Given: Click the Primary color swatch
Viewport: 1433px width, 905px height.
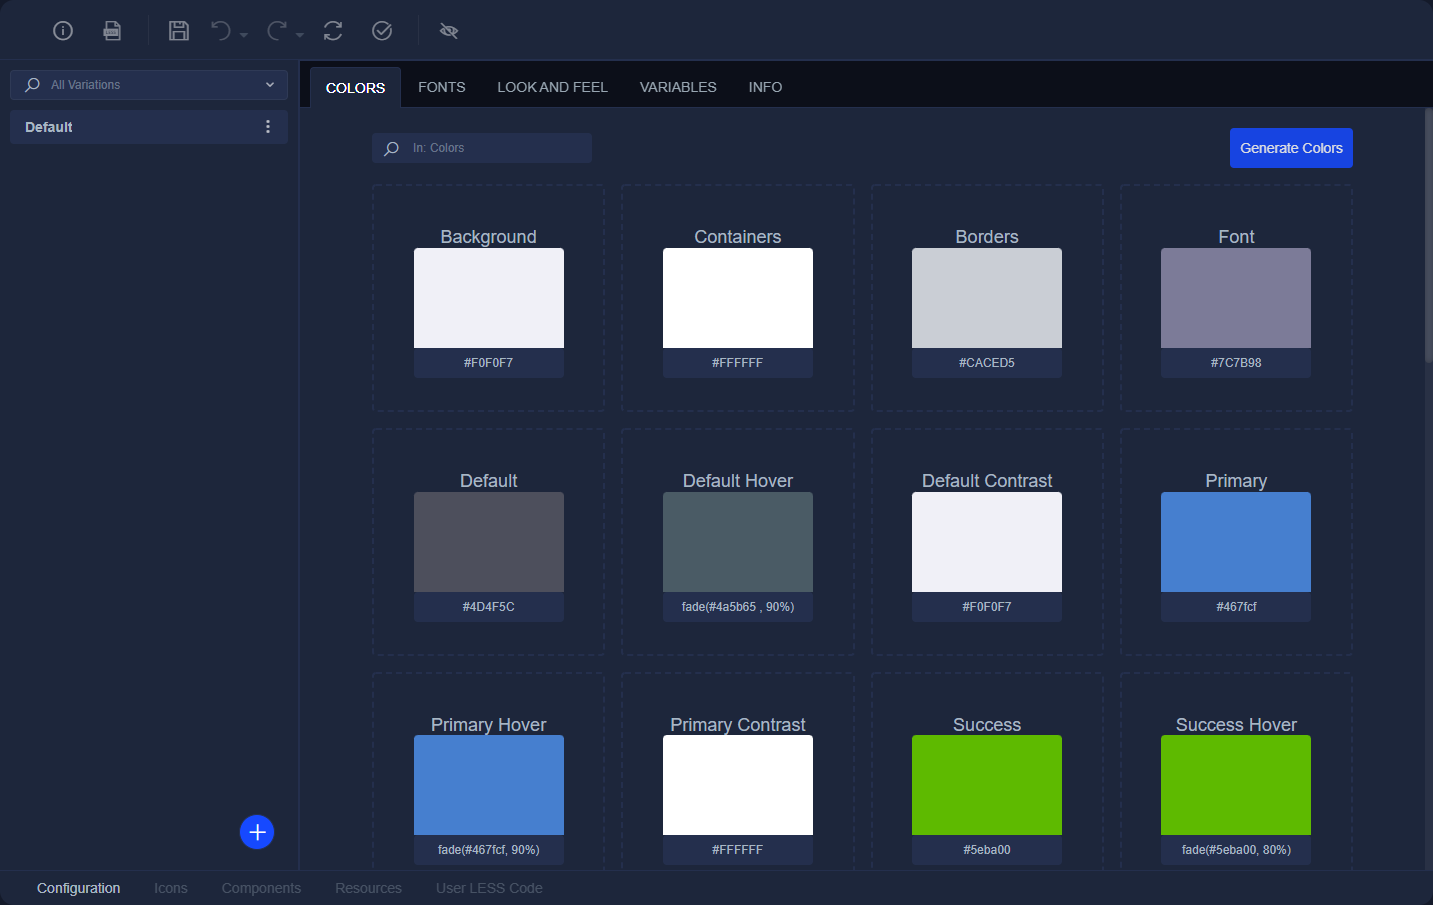Looking at the screenshot, I should click(1235, 542).
